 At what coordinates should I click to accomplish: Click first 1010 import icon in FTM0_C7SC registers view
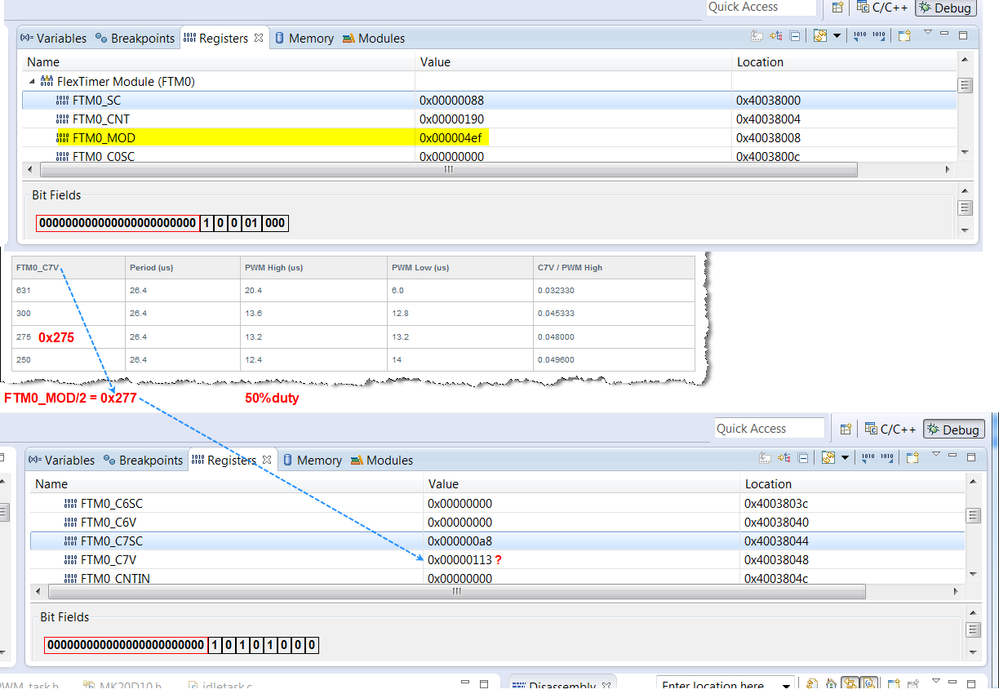click(868, 458)
